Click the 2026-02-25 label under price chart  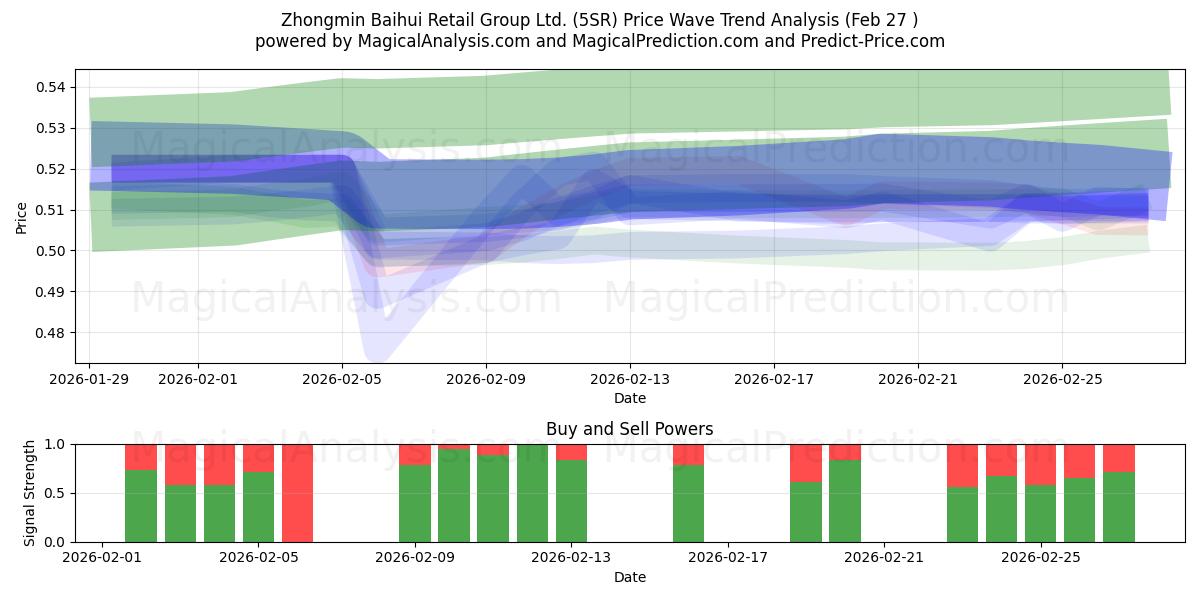[x=1062, y=379]
